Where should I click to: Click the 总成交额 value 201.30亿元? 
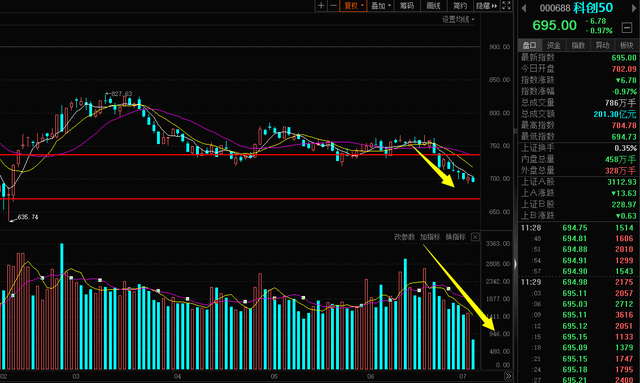pyautogui.click(x=615, y=114)
